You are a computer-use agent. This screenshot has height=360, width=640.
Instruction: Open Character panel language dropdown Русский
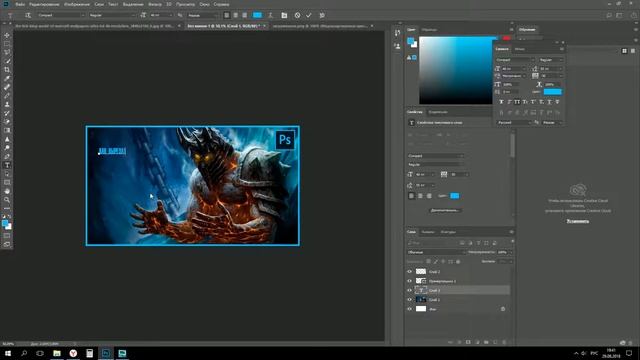[x=513, y=122]
